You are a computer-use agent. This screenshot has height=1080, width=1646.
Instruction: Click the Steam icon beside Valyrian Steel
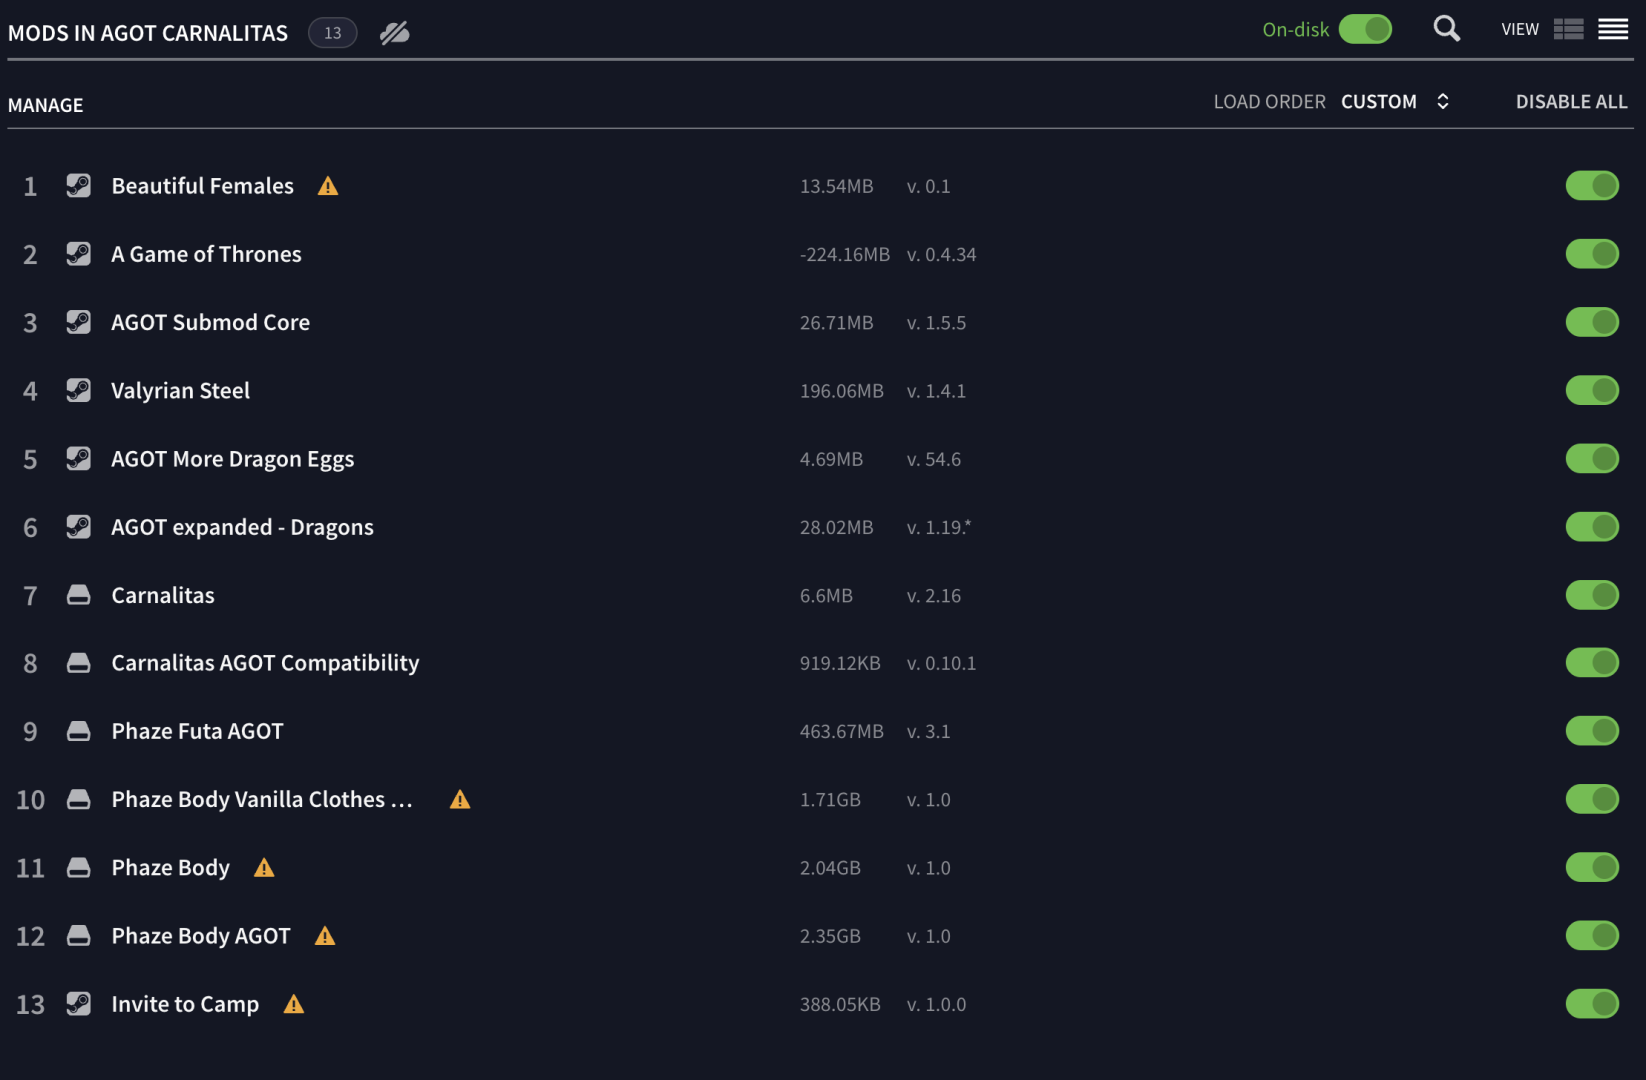pos(78,390)
